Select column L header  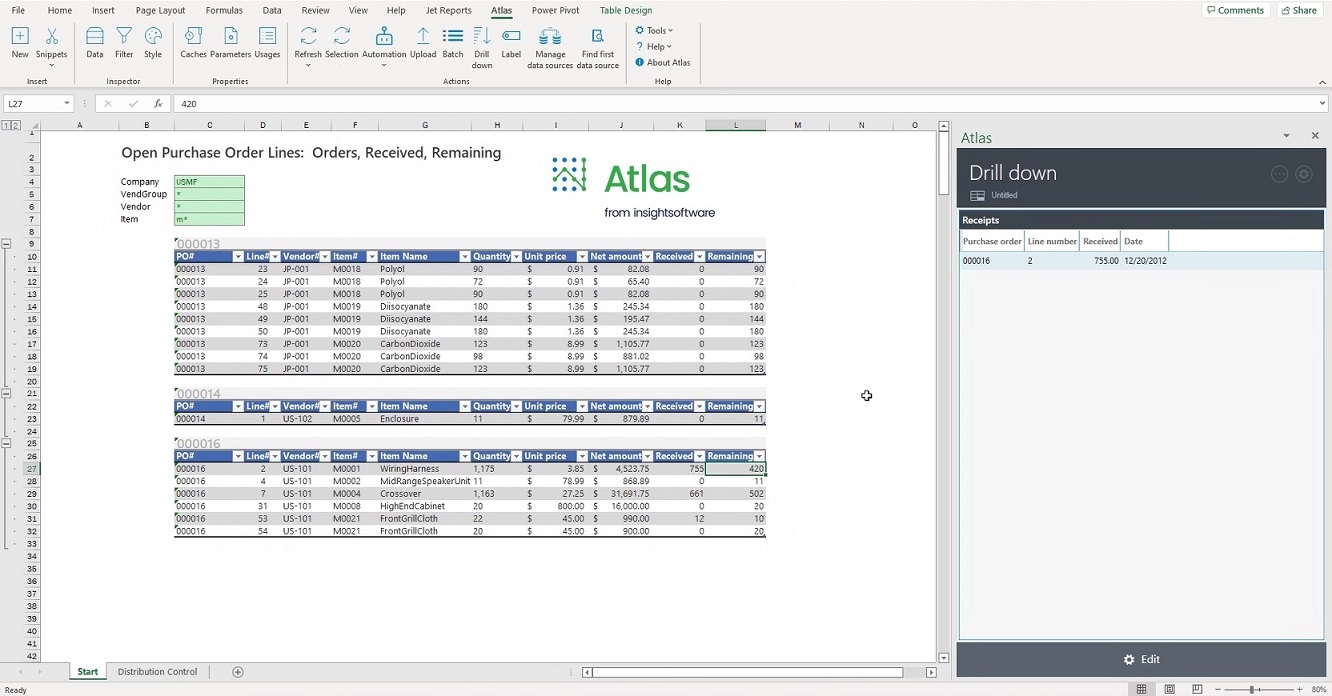(x=736, y=125)
